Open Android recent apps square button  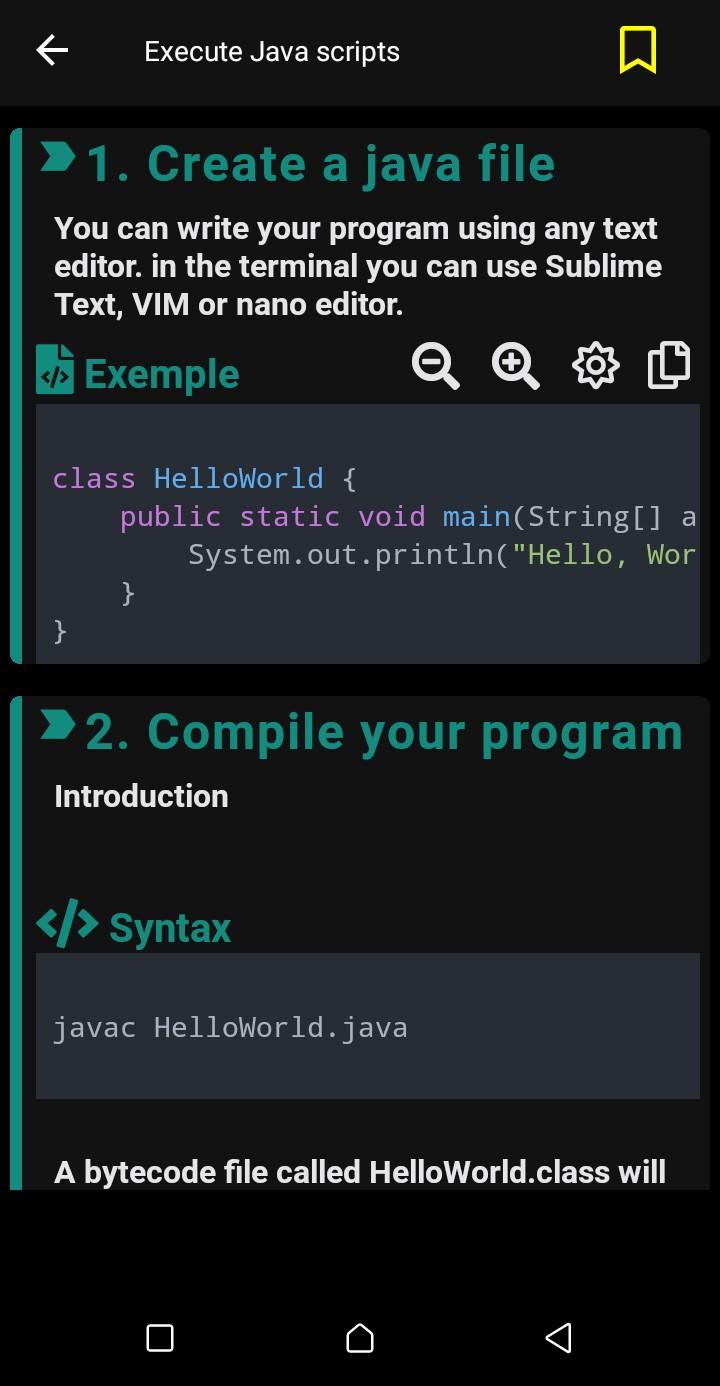[x=160, y=1338]
